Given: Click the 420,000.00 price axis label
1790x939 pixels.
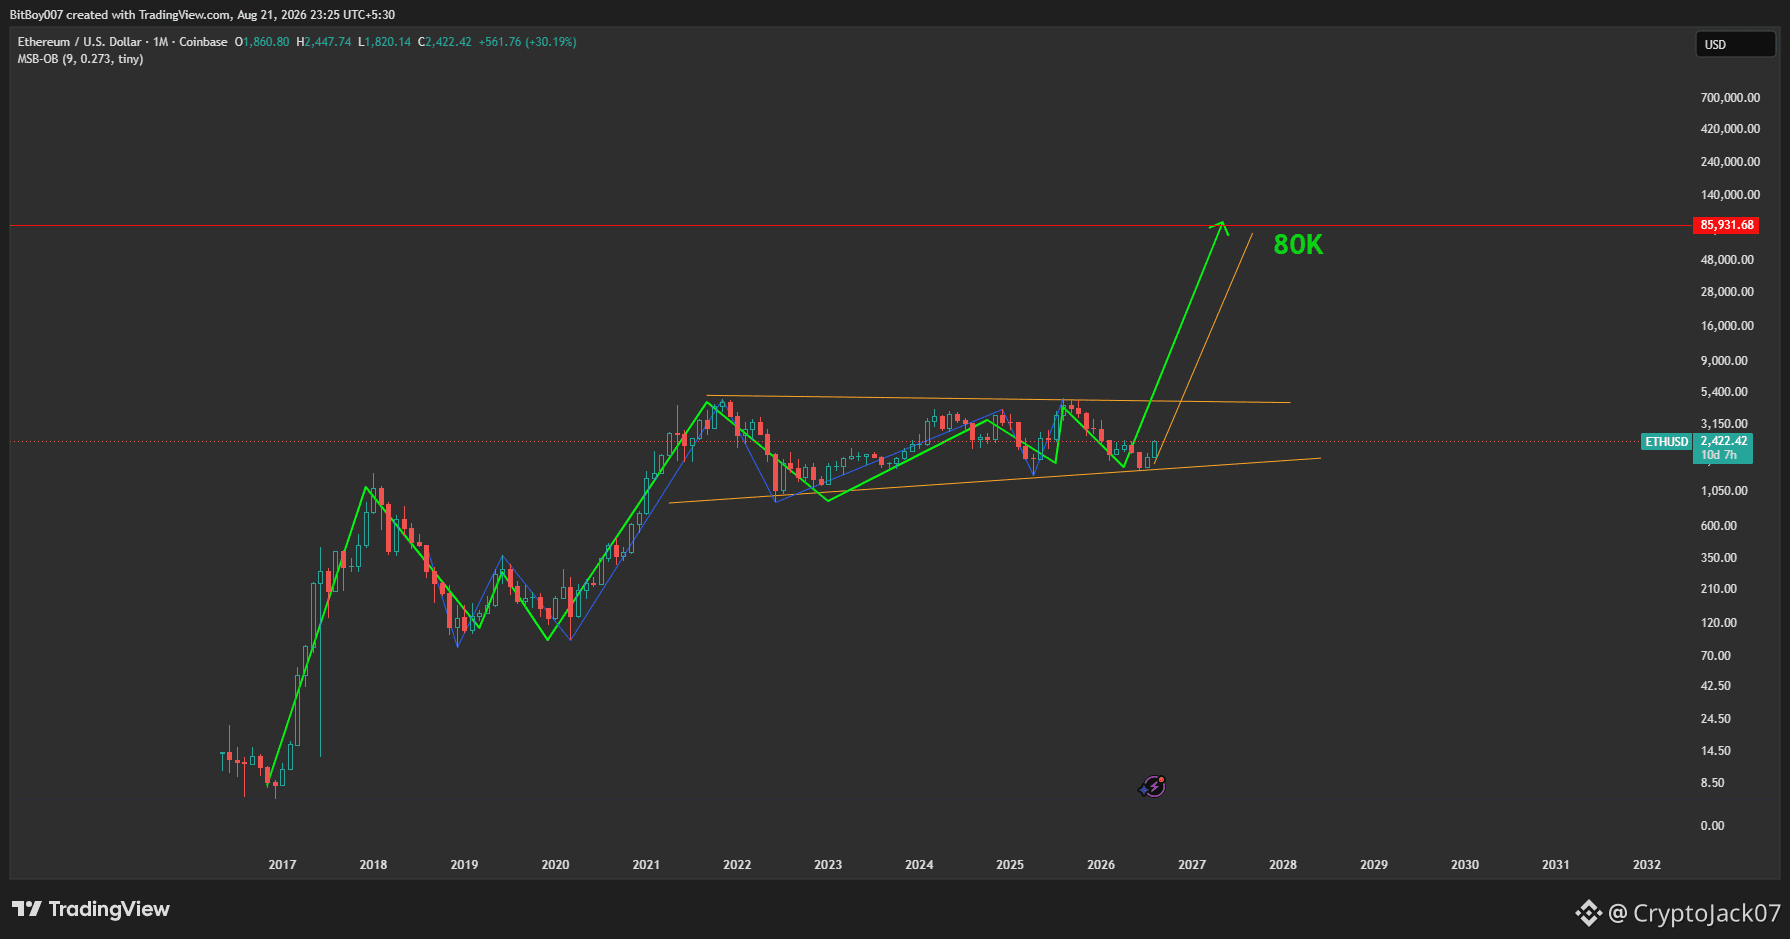Looking at the screenshot, I should click(x=1730, y=129).
